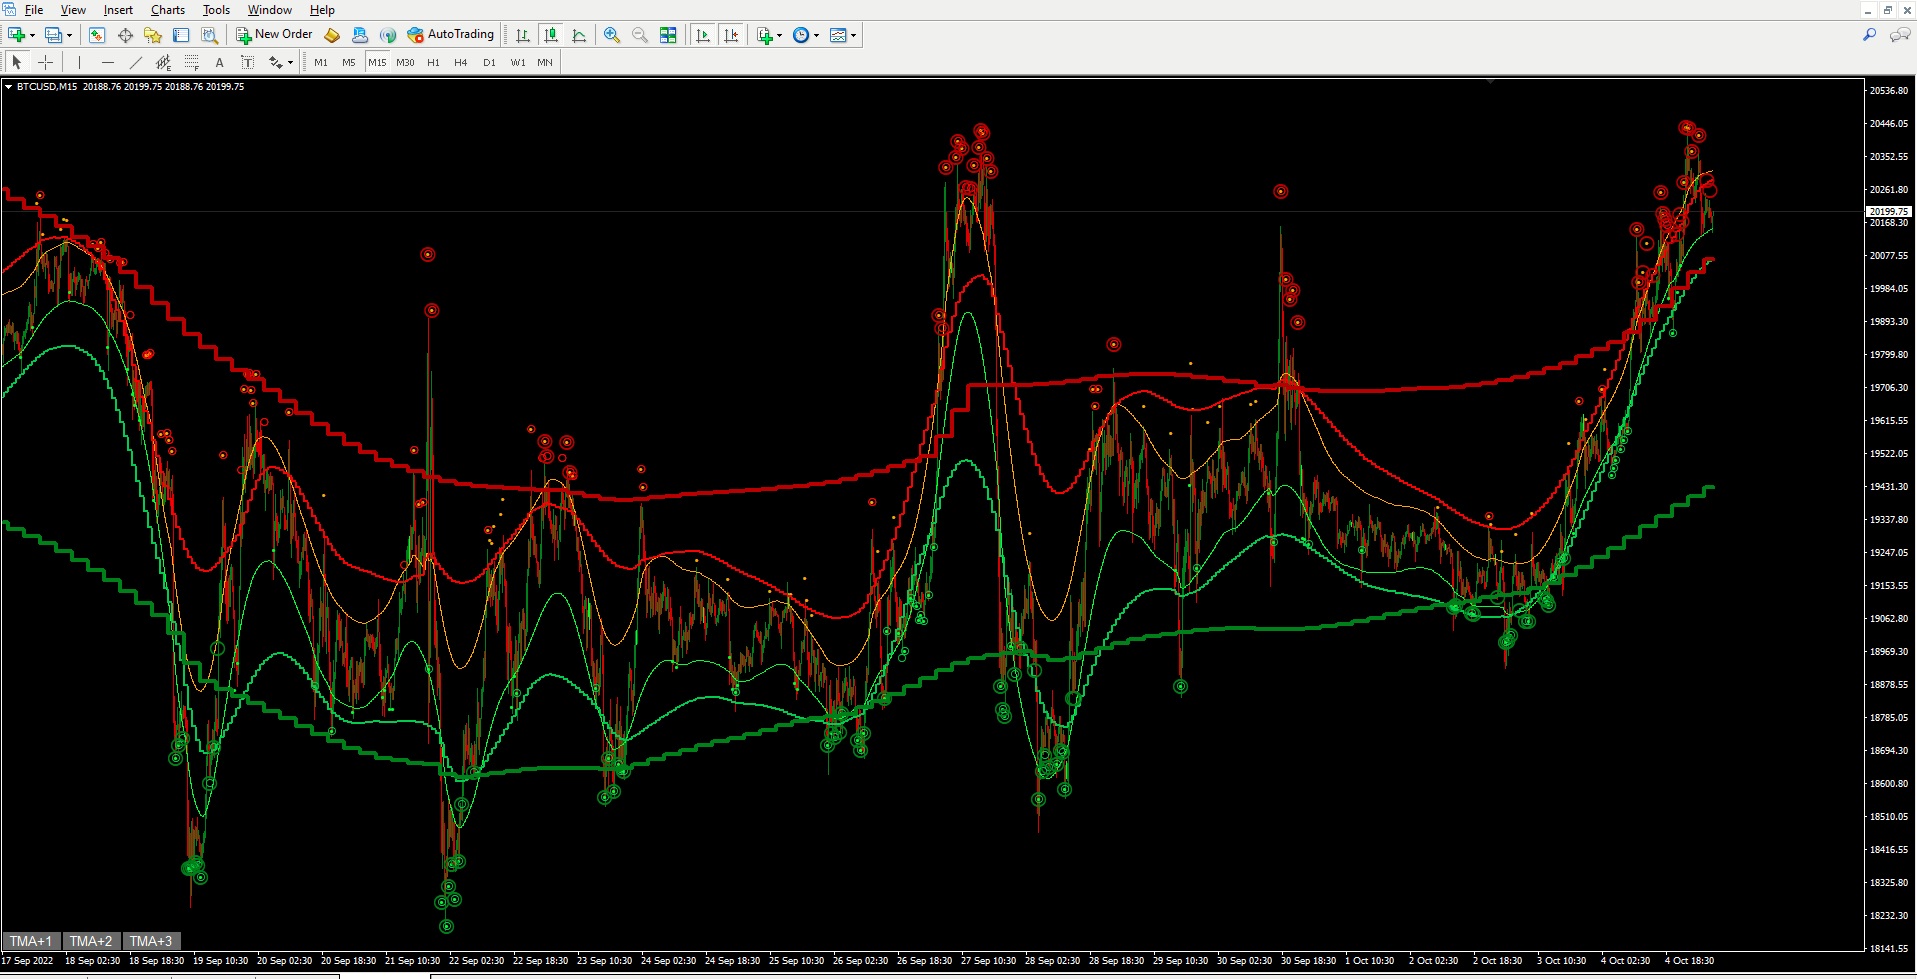Select the Trendline tool
Screen dimensions: 1917x979
pos(136,62)
